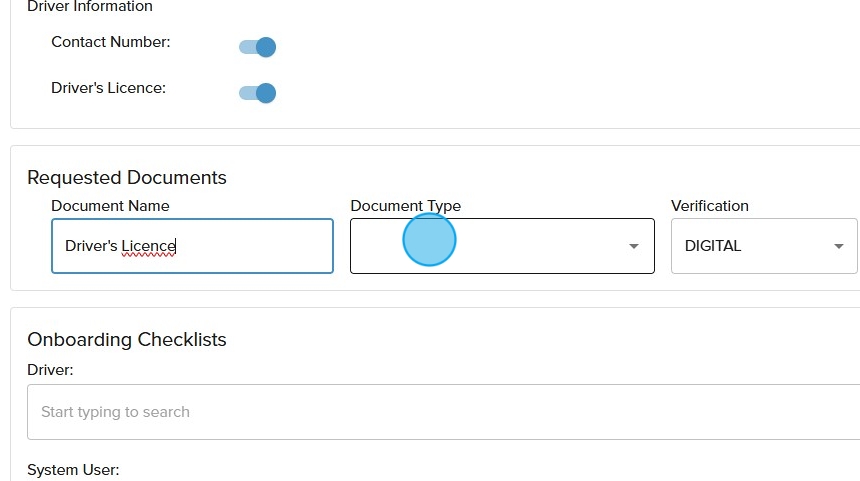Screen dimensions: 860x481
Task: Toggle the Contact Number switch
Action: [x=257, y=47]
